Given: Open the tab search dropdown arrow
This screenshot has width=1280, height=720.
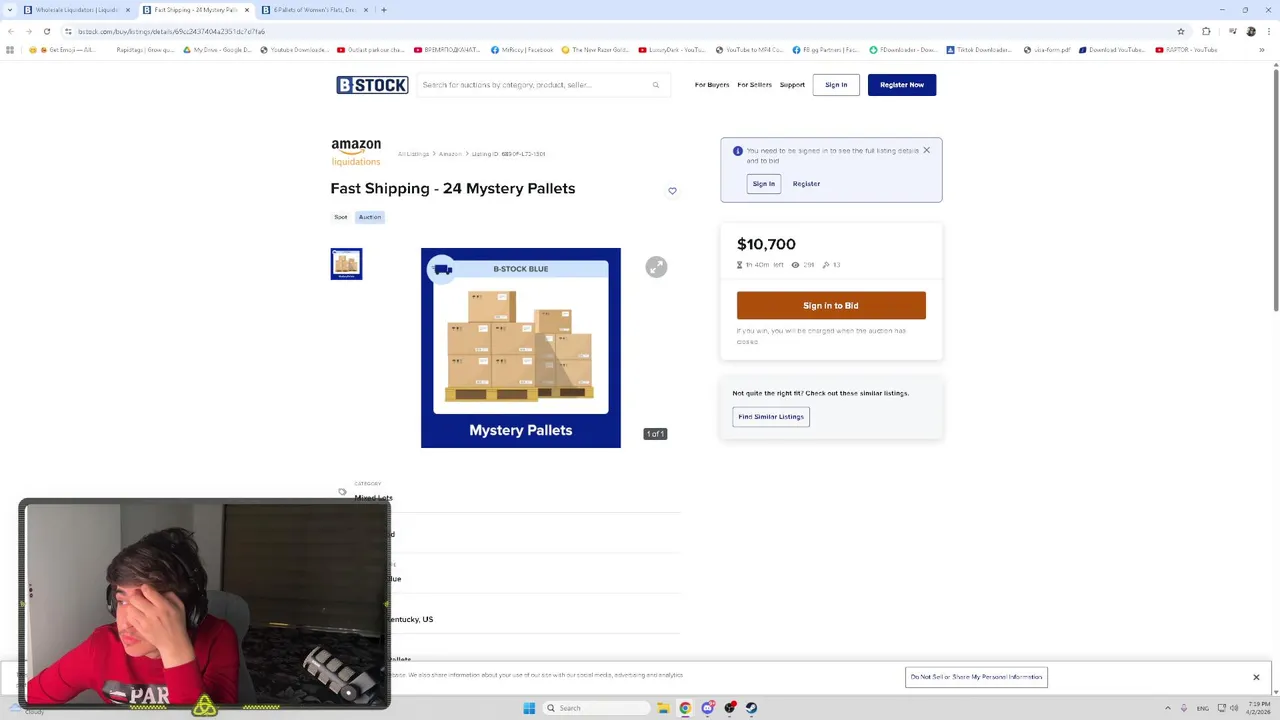Looking at the screenshot, I should click(x=10, y=10).
